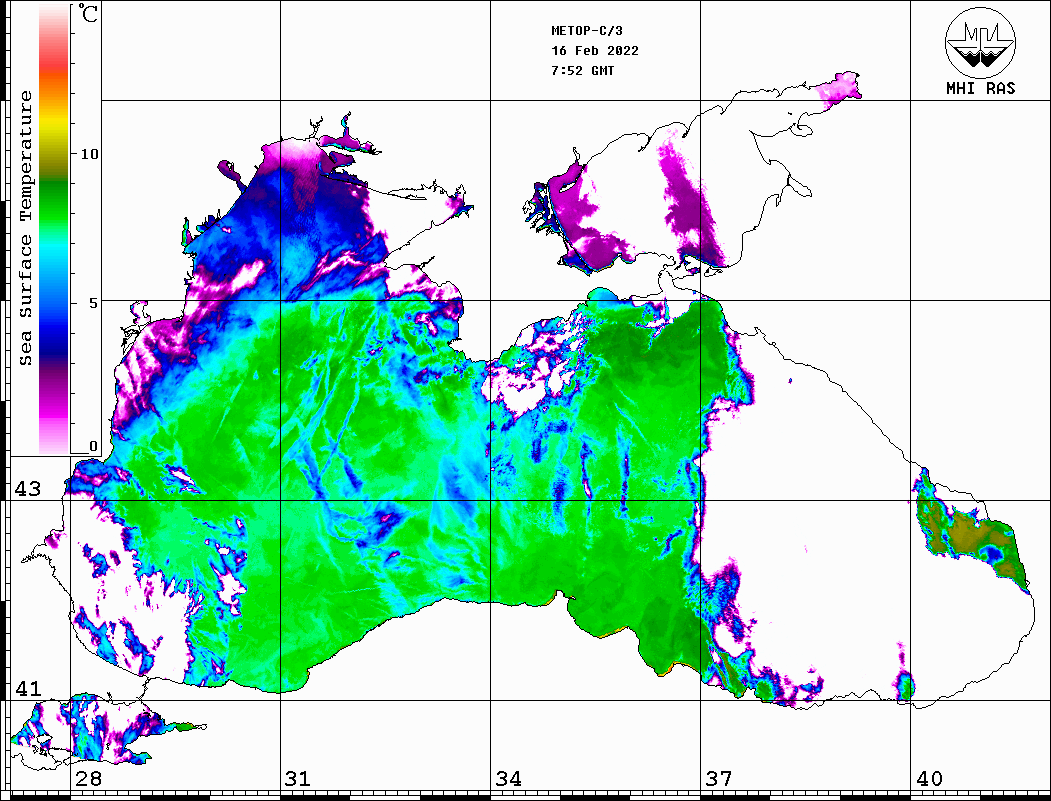Click longitude label '28'
Viewport: 1051px width, 801px height.
(88, 779)
